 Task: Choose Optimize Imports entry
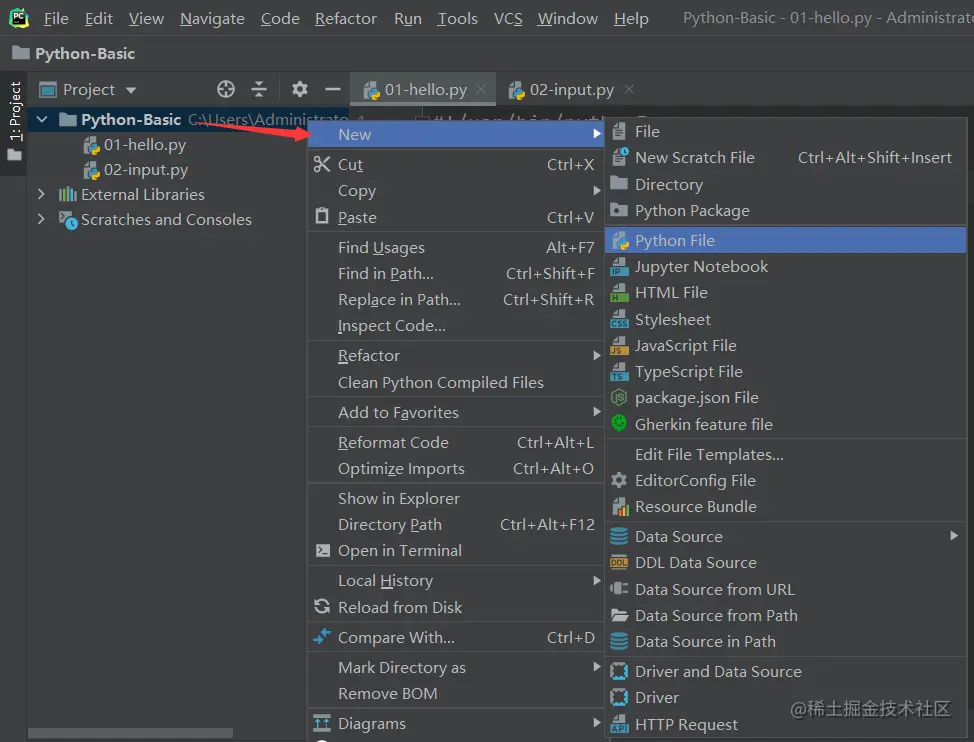tap(455, 468)
